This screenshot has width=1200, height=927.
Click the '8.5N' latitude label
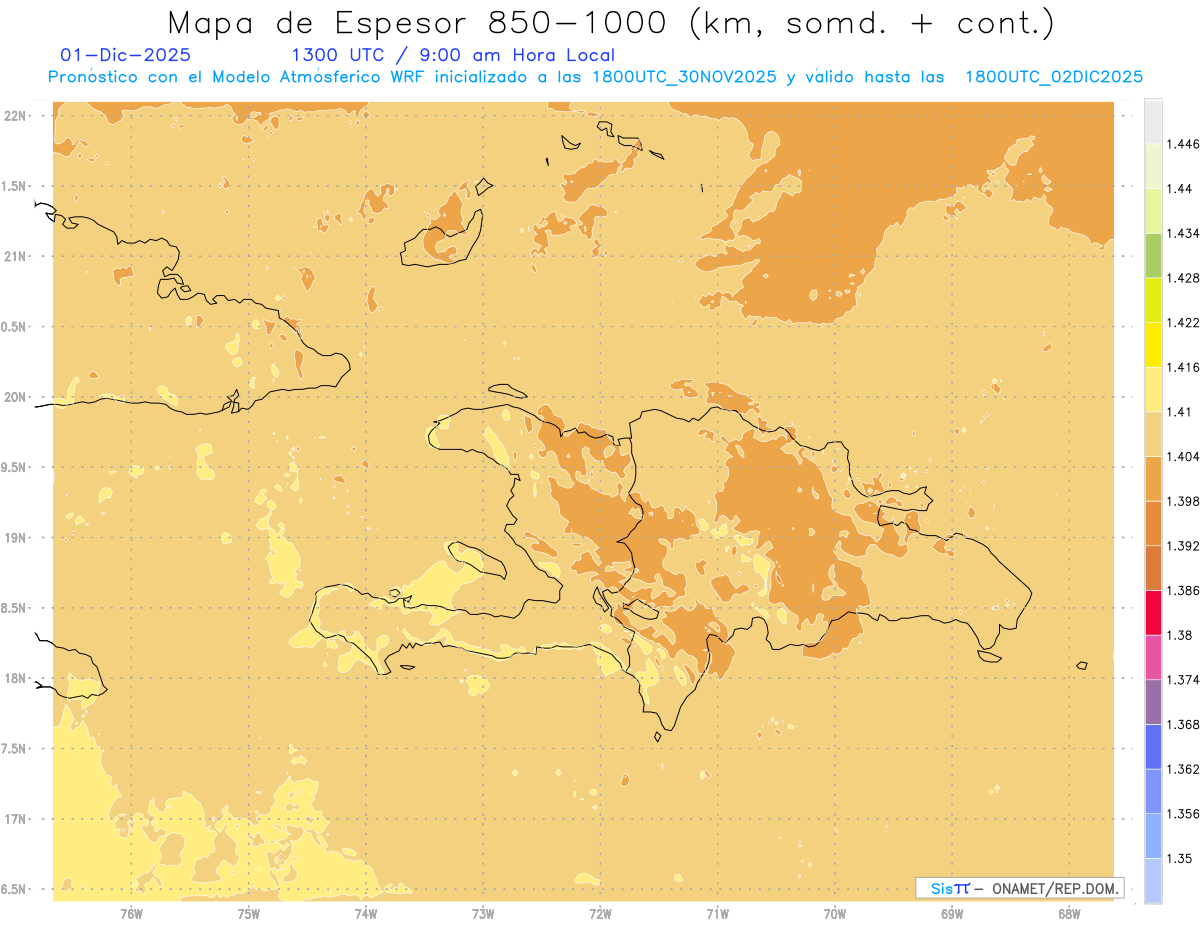click(x=13, y=608)
